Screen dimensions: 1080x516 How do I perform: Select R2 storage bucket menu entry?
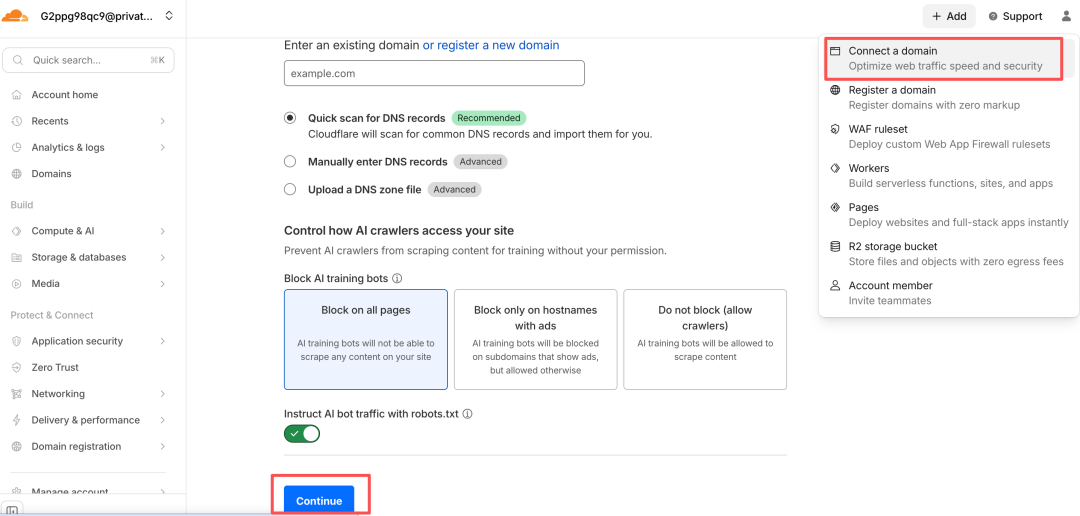click(948, 254)
